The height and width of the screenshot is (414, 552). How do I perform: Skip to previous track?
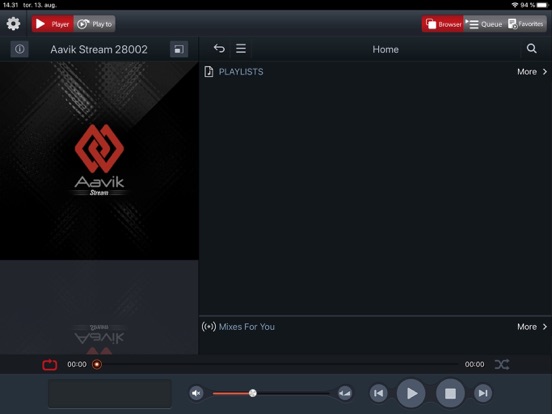[x=378, y=393]
